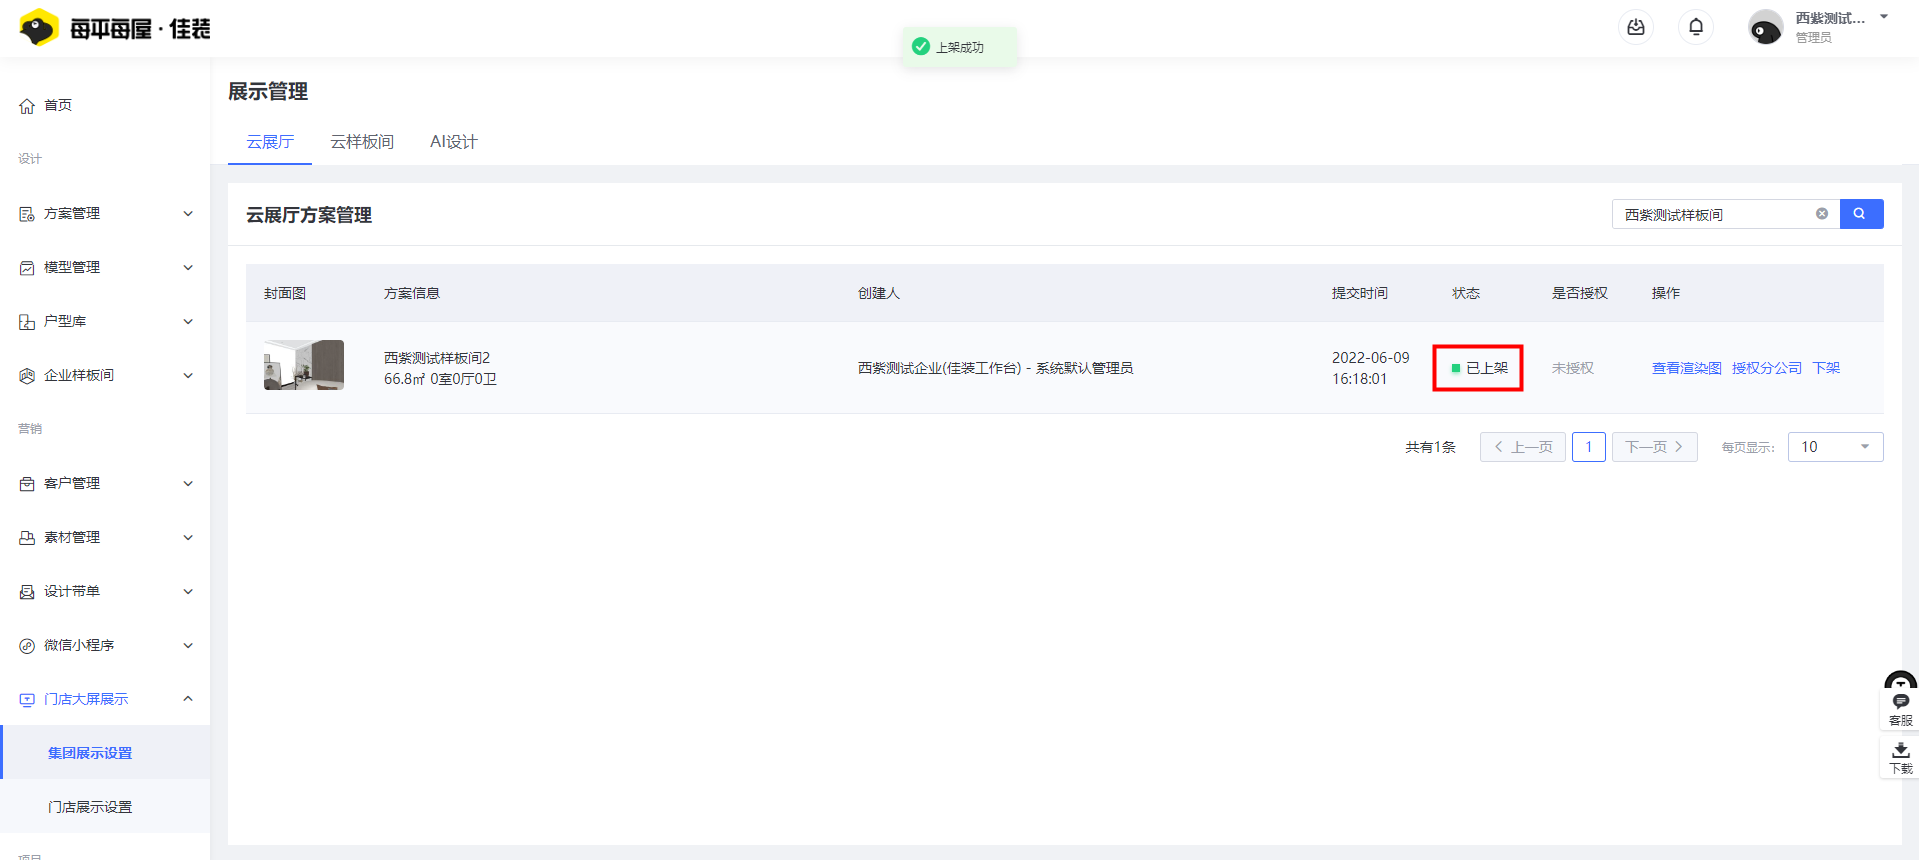The width and height of the screenshot is (1919, 860).
Task: Select 集团展示设置 in sidebar
Action: coord(105,753)
